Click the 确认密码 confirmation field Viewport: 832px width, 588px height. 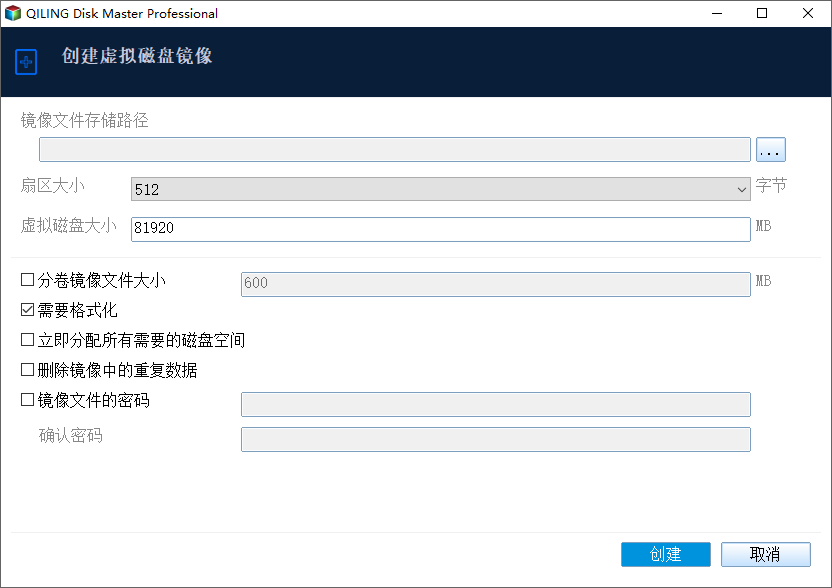[x=495, y=439]
